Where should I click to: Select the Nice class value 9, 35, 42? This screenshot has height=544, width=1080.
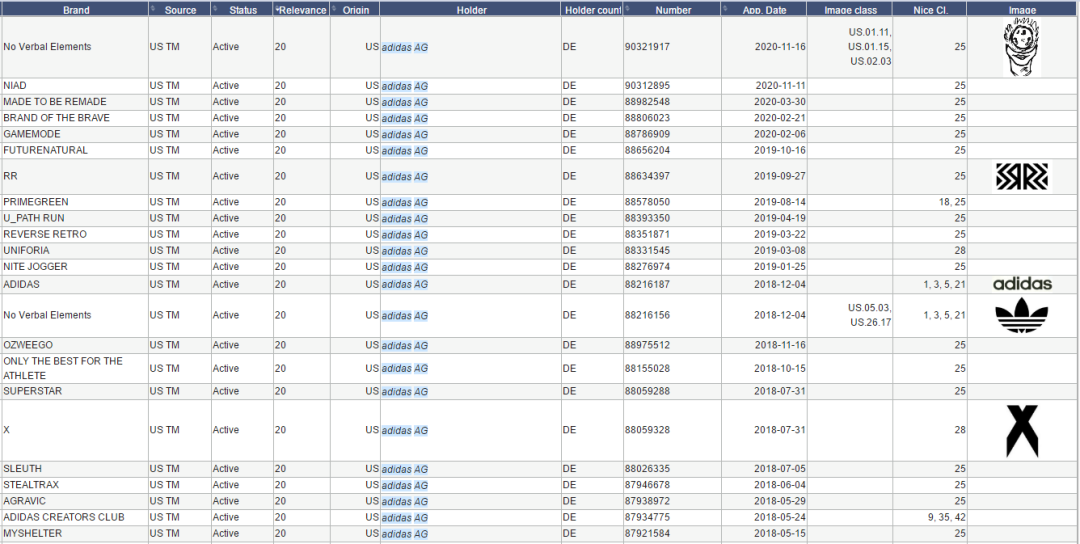947,517
